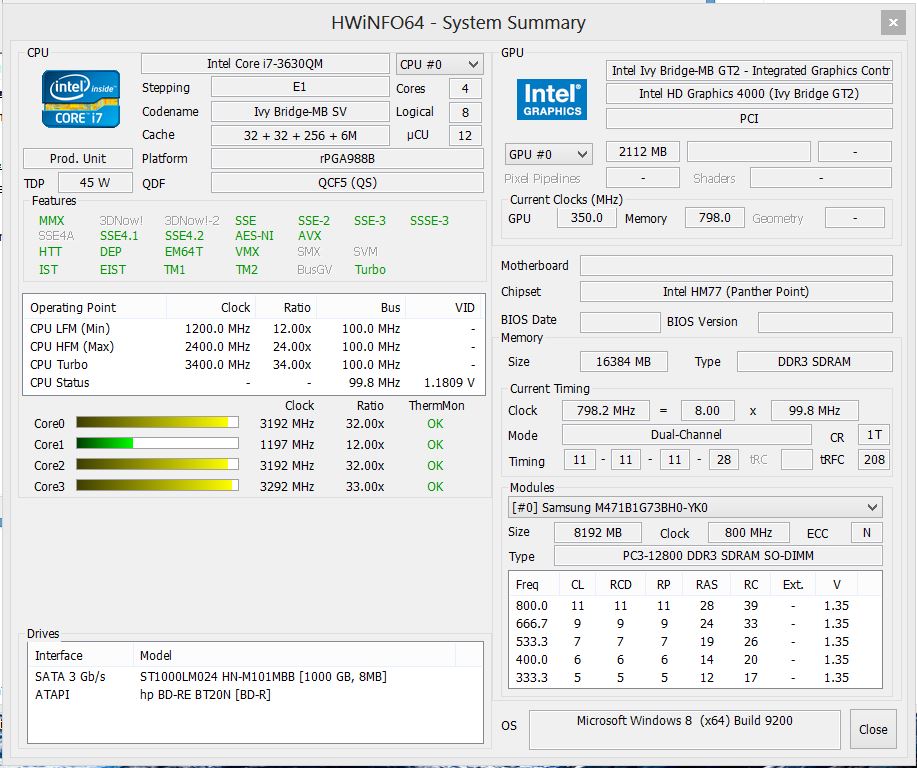Open the CPU #0 selector dropdown
917x768 pixels.
coord(440,64)
